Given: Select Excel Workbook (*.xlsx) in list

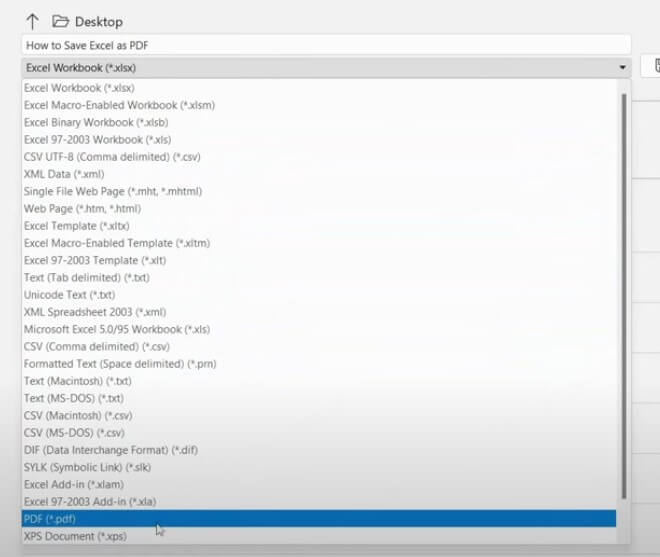Looking at the screenshot, I should point(319,88).
